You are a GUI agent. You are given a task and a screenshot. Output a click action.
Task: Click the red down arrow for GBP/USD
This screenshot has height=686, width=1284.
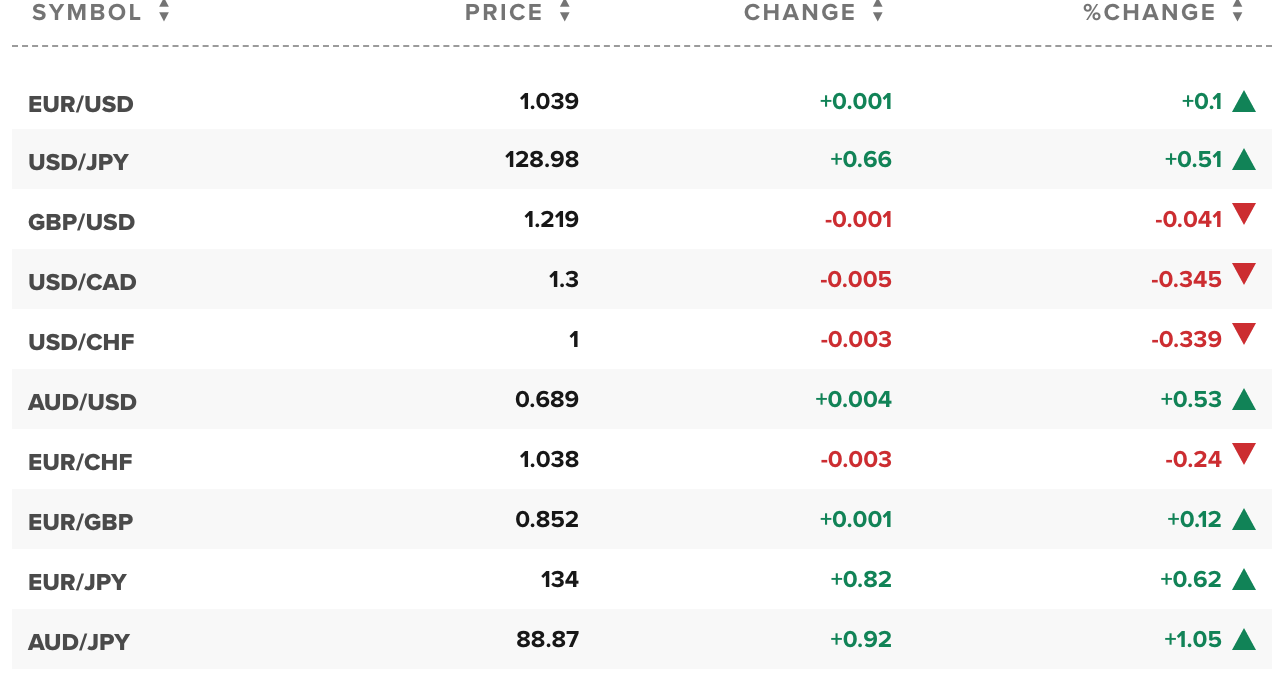[1244, 214]
